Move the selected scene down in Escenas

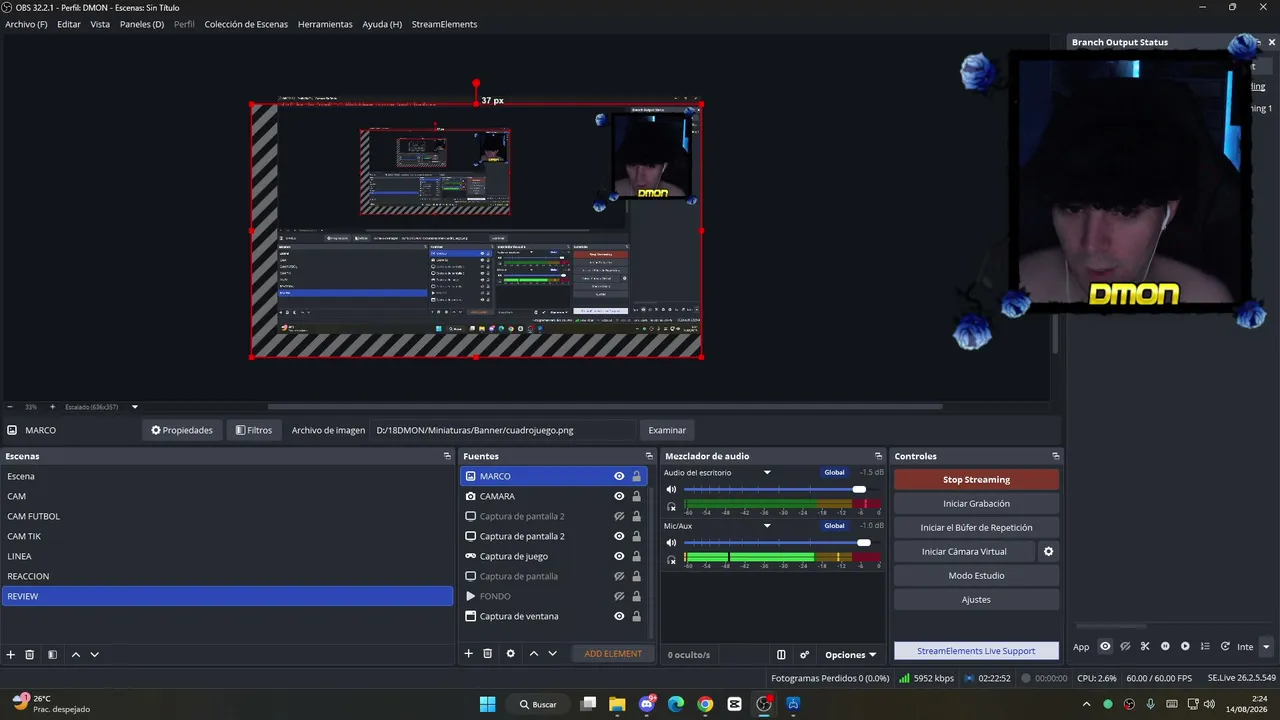[95, 654]
